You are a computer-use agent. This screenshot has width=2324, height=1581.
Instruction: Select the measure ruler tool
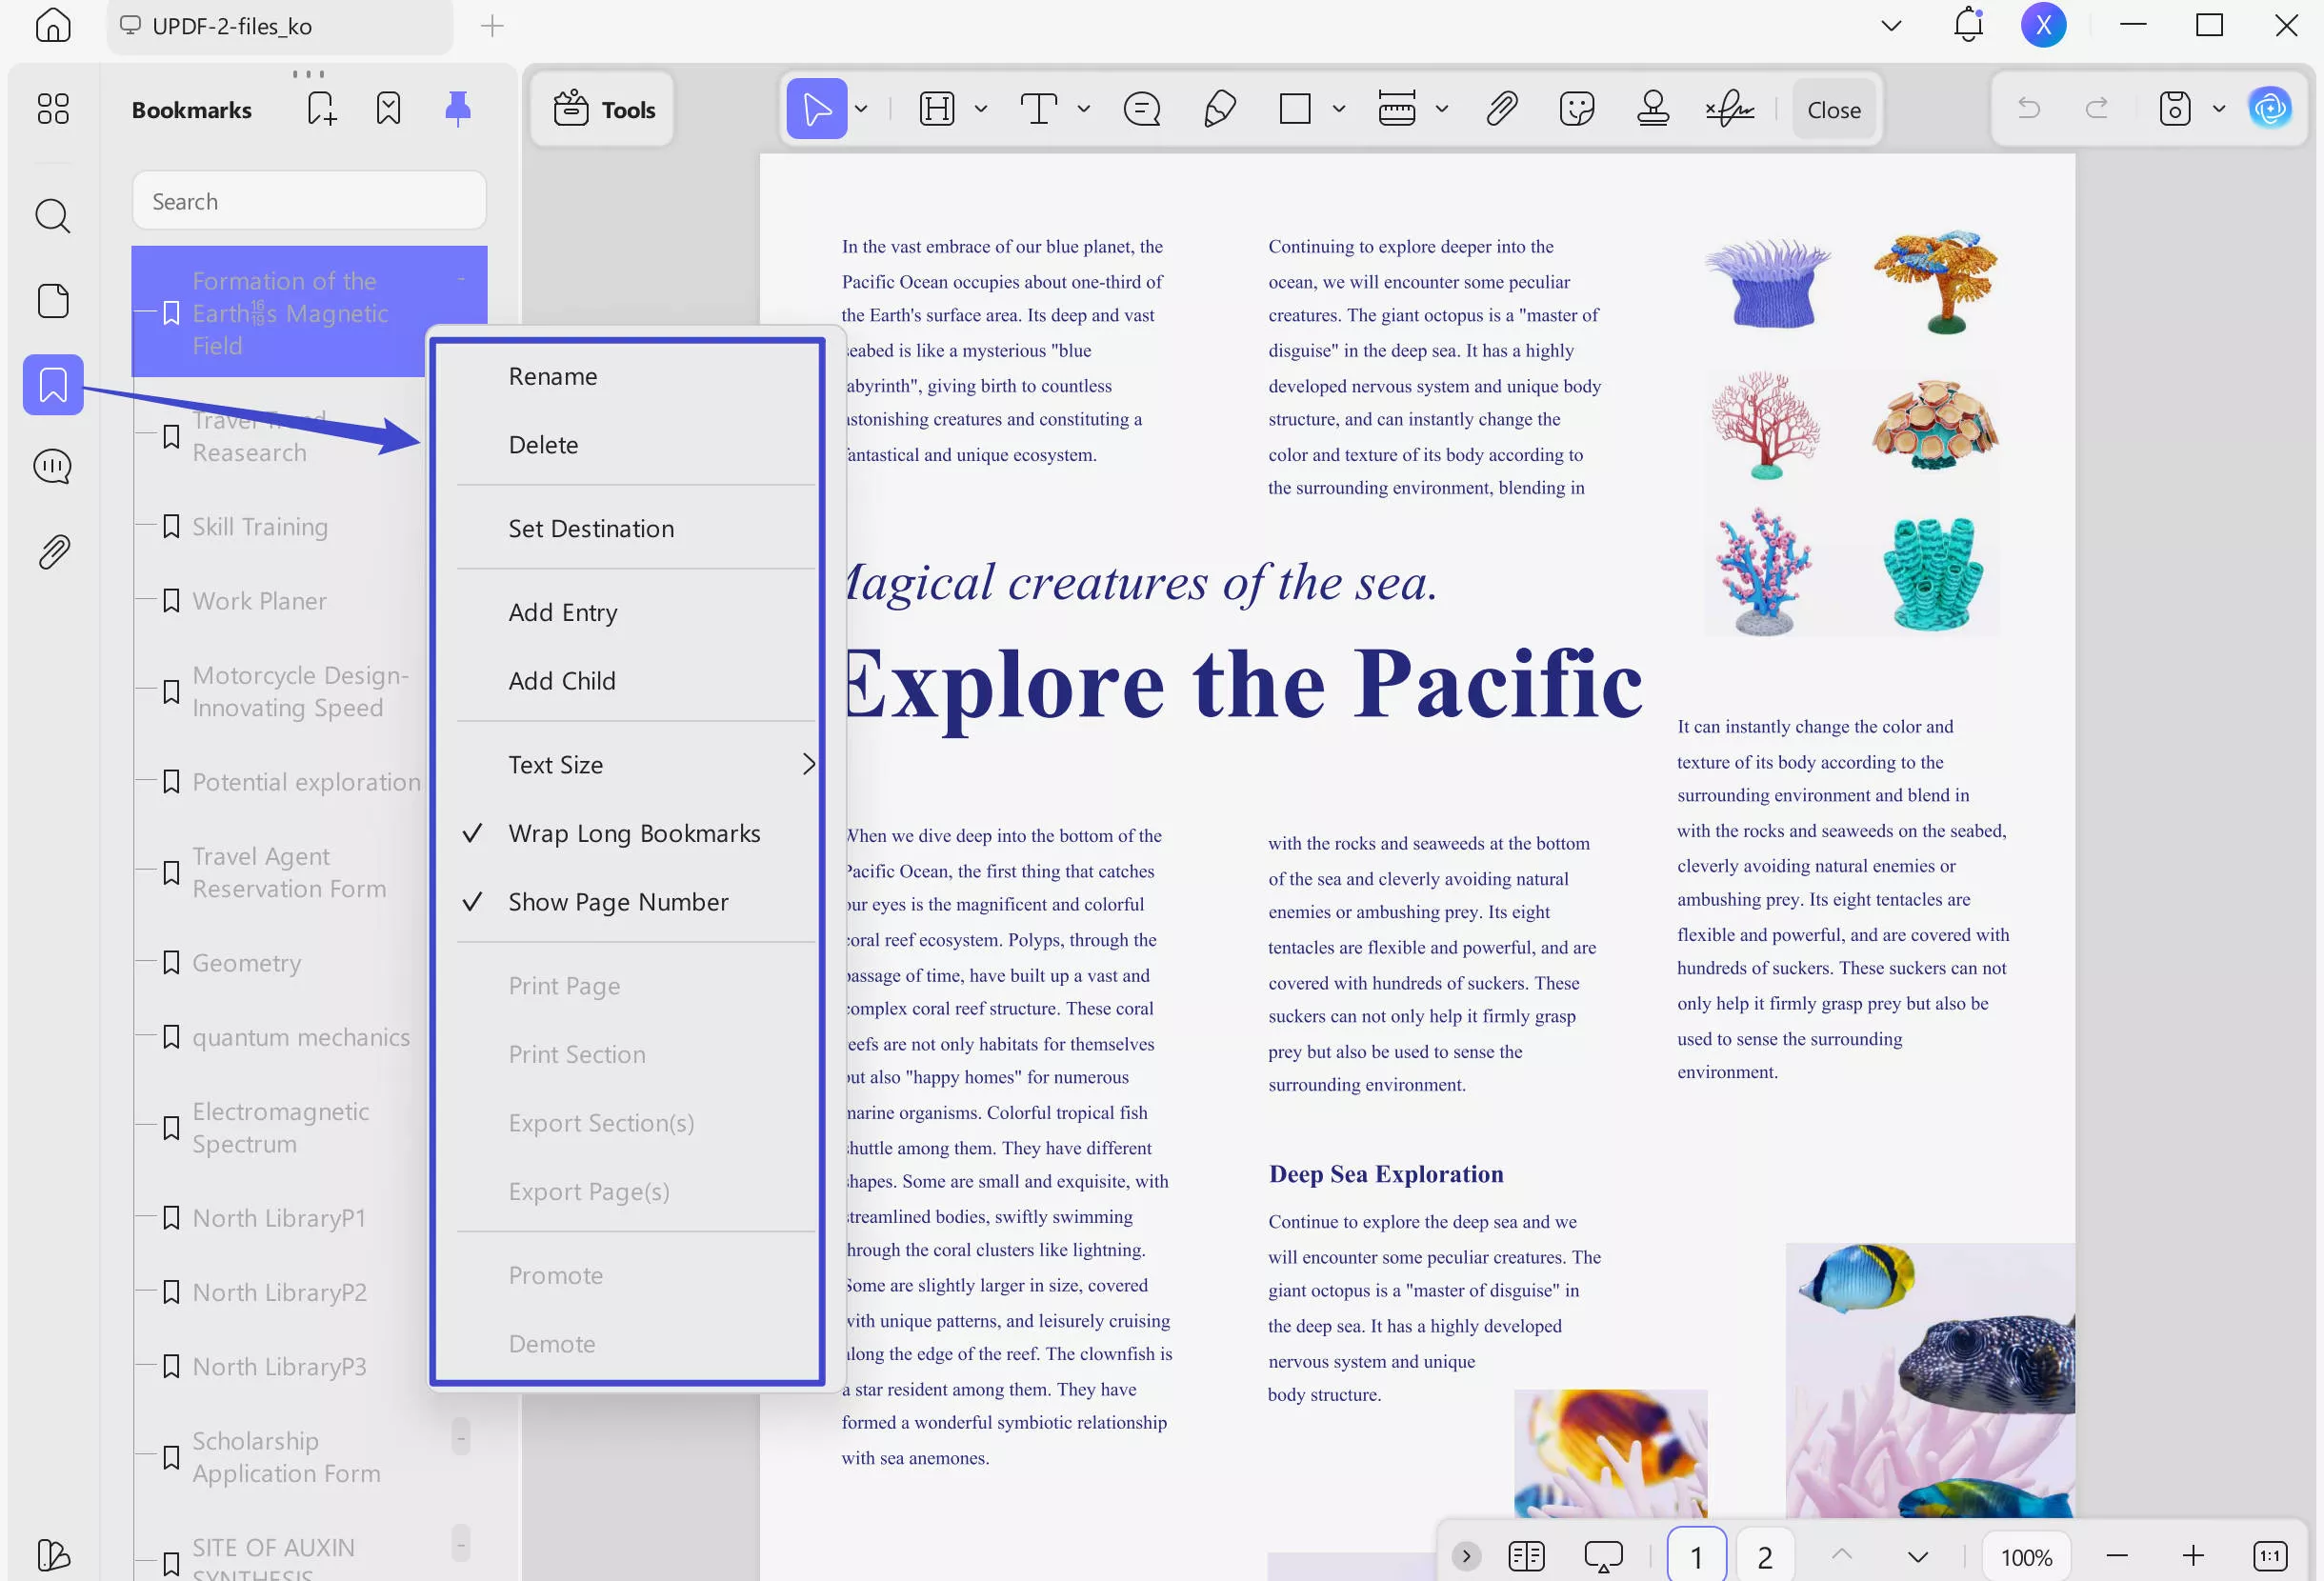pos(1397,108)
